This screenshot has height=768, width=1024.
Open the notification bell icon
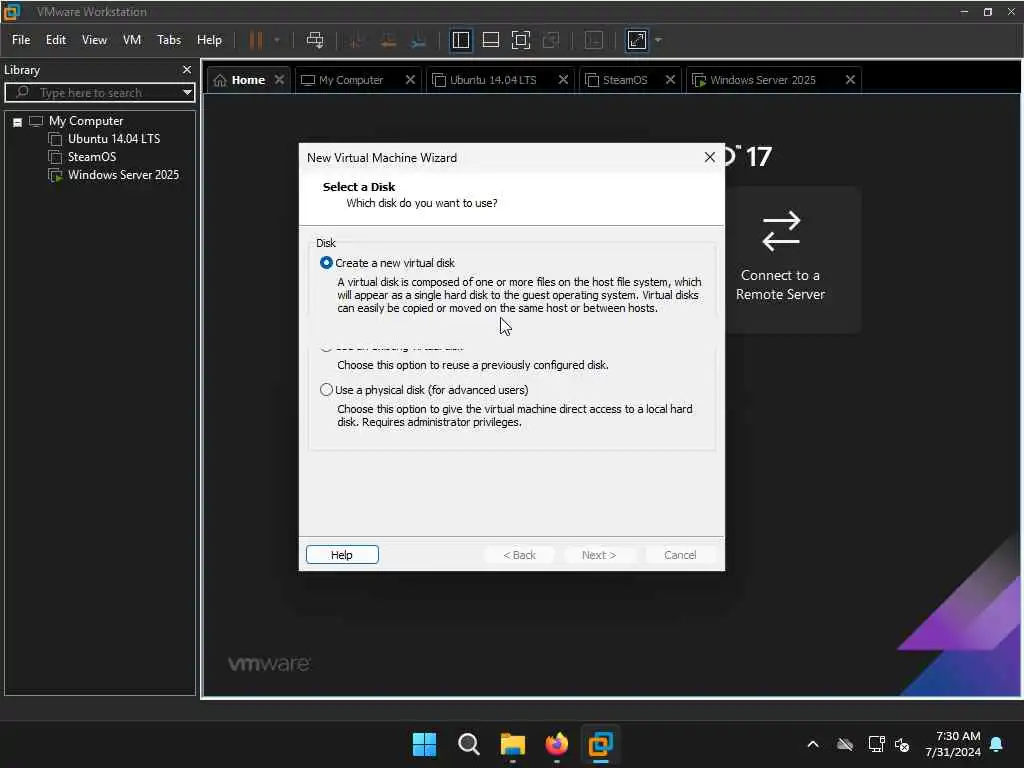coord(997,744)
